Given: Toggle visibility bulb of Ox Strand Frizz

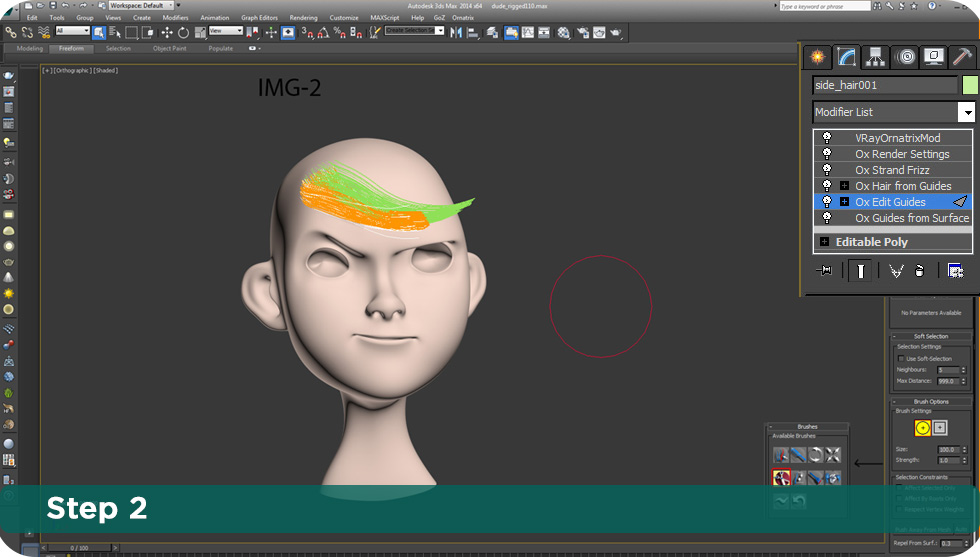Looking at the screenshot, I should tap(827, 169).
